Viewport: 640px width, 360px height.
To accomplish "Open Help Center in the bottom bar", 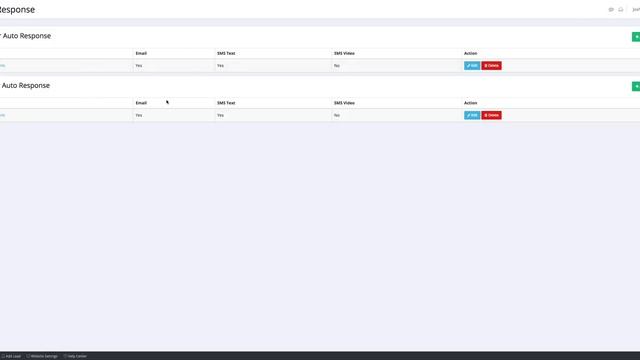I will pyautogui.click(x=75, y=356).
